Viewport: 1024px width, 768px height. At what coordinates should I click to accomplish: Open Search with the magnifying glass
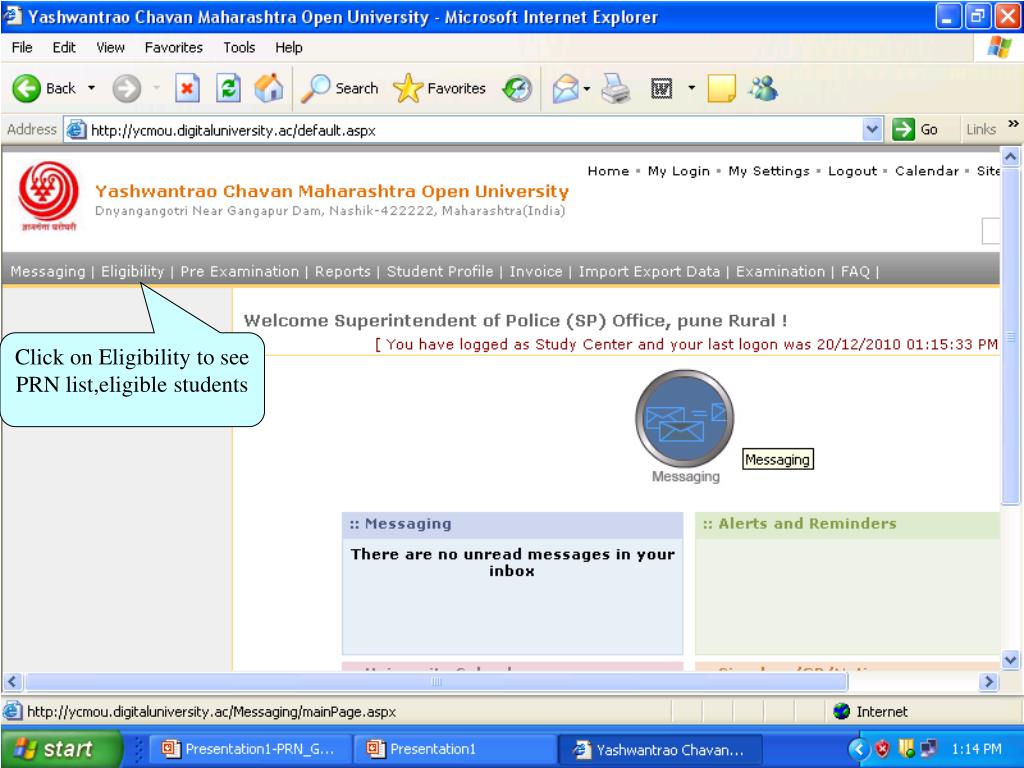340,88
